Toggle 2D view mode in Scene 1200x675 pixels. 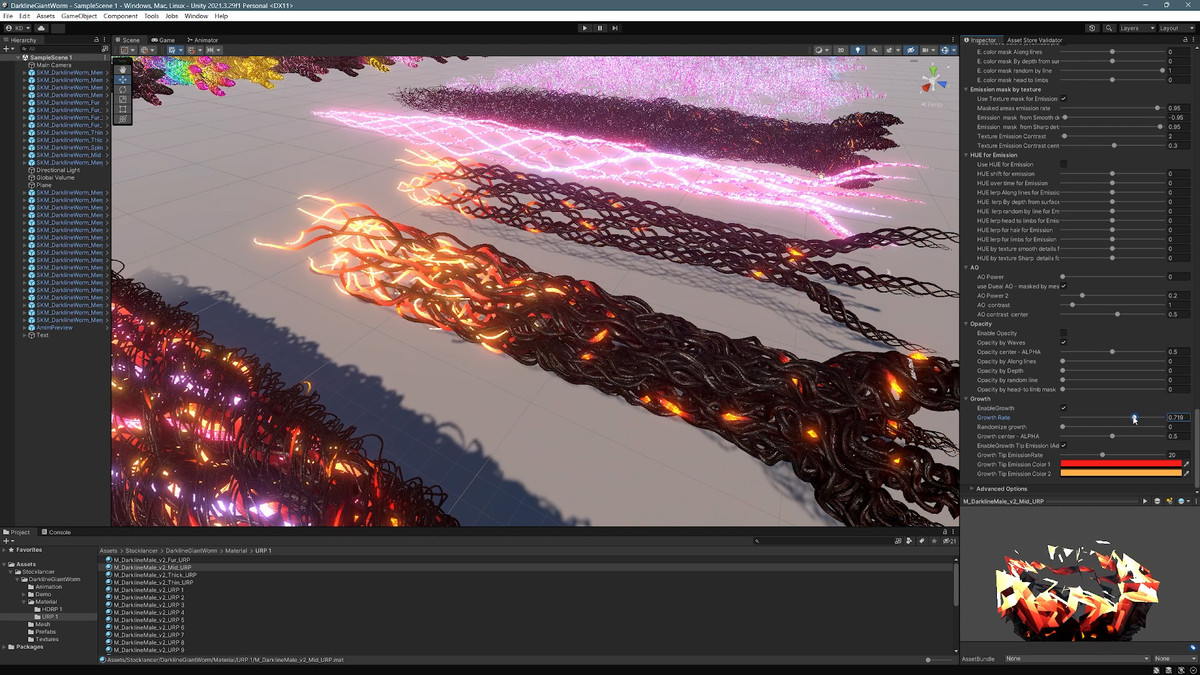click(x=841, y=50)
